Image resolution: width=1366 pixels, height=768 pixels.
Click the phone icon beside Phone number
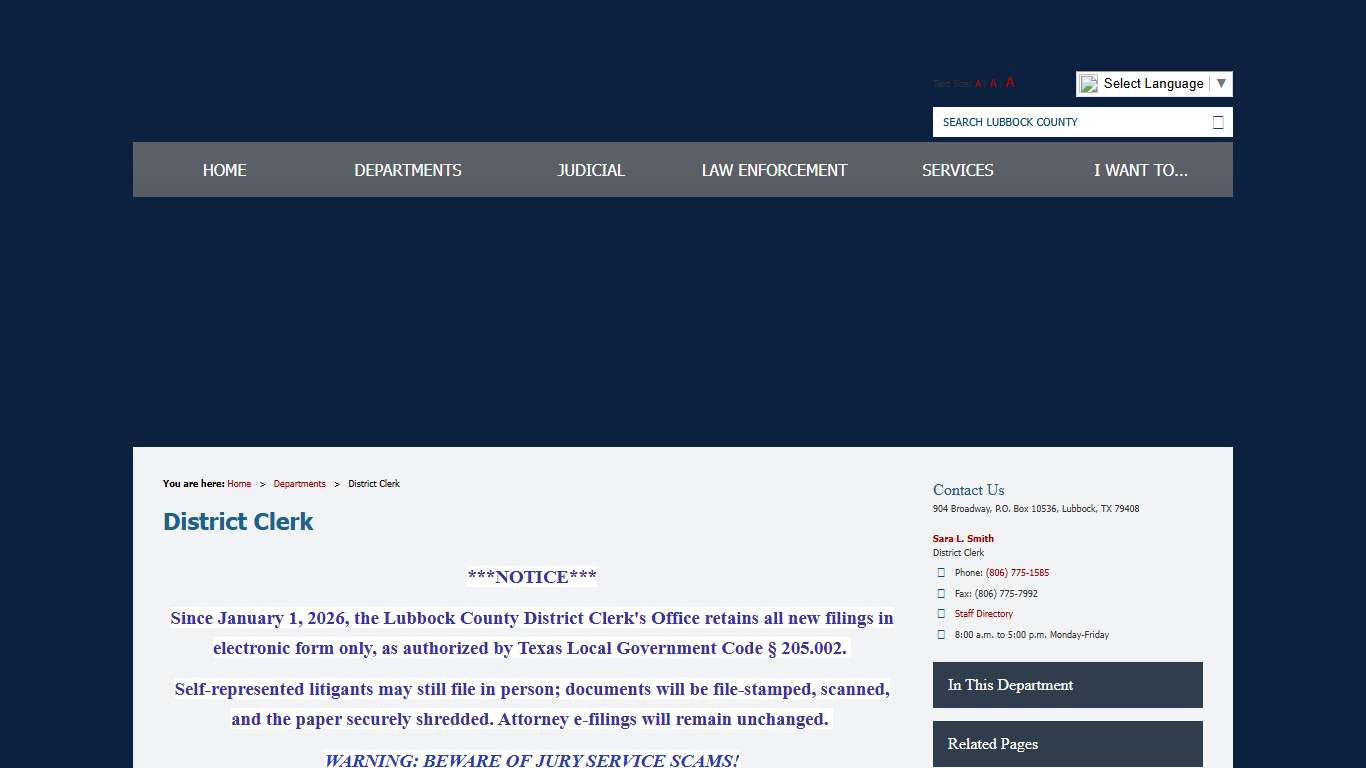click(x=941, y=573)
